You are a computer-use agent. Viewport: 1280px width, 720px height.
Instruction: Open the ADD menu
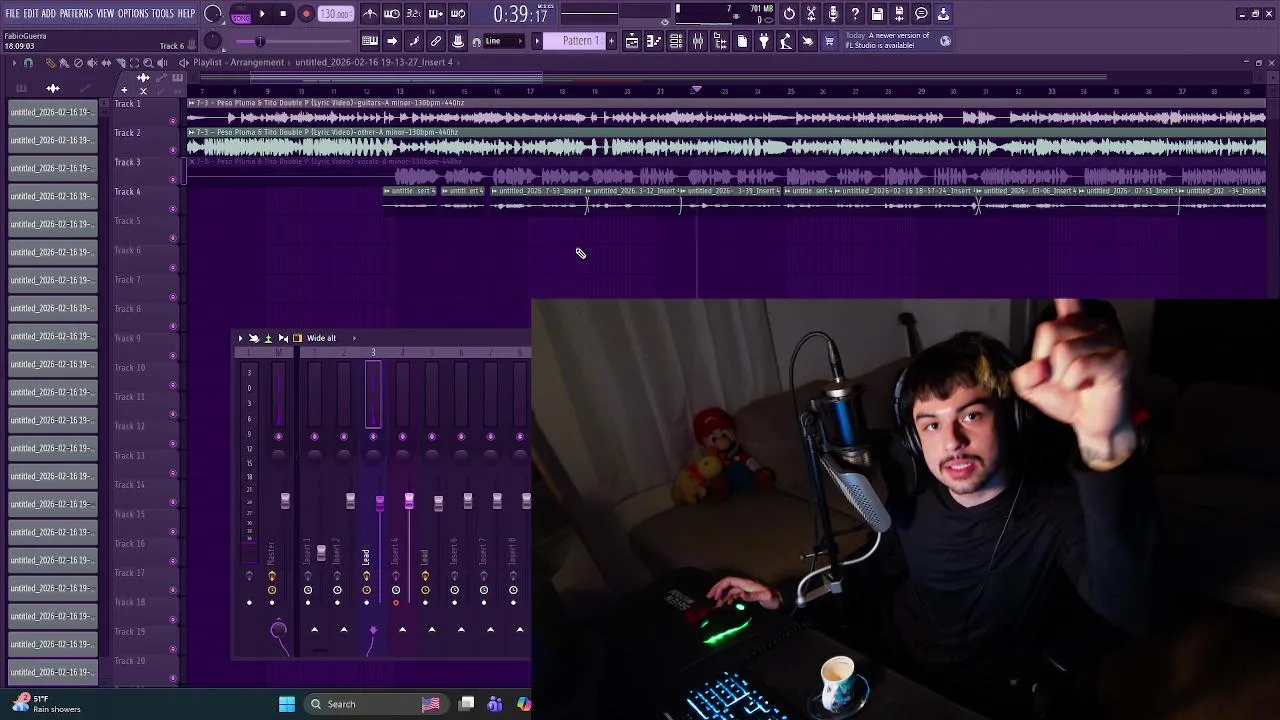tap(49, 13)
